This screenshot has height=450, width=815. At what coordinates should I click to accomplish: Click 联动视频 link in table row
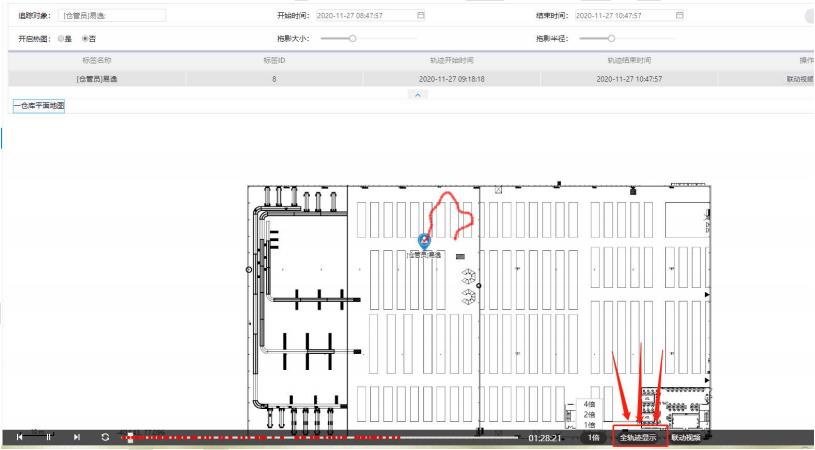tap(800, 78)
